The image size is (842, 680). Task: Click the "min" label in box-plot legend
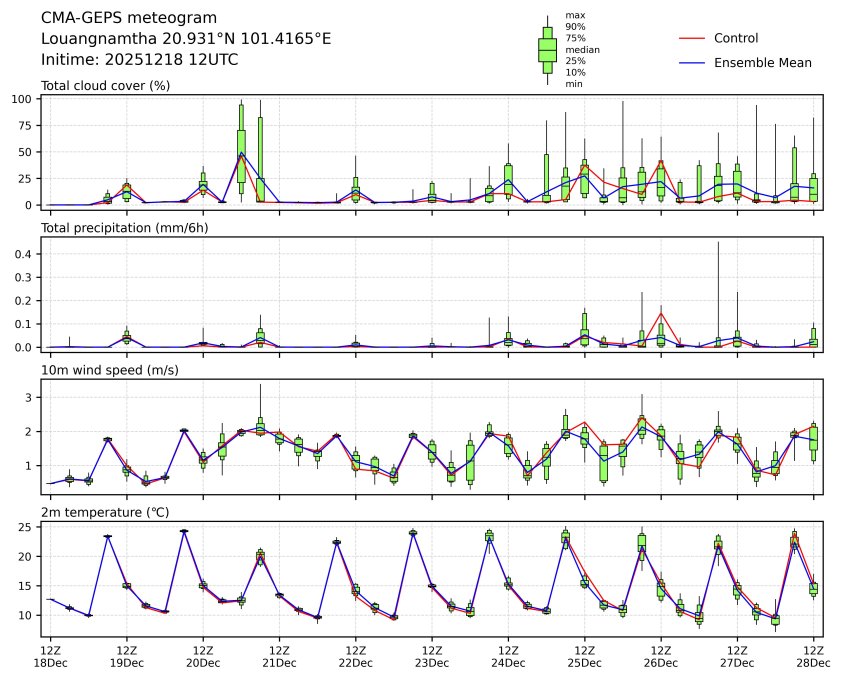point(574,84)
